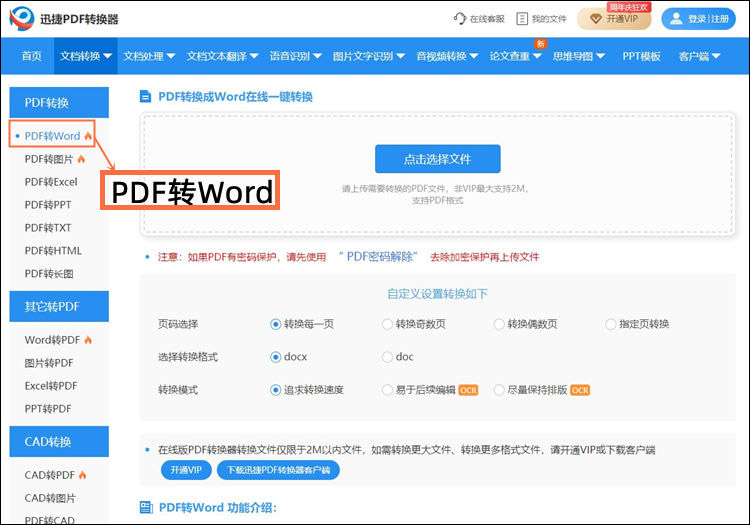Screen dimensions: 750x525
Task: Click the 周年庆狂欢 promotional badge
Action: pos(629,7)
